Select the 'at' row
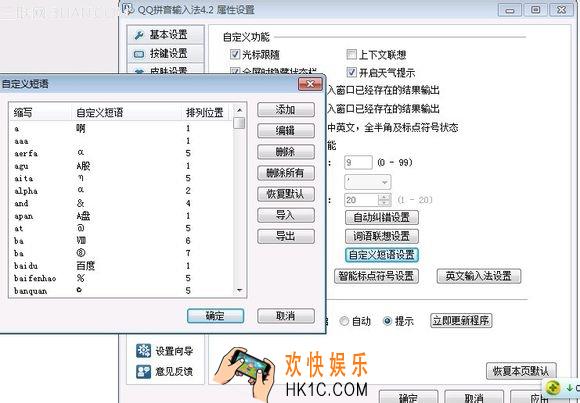The width and height of the screenshot is (580, 403). point(122,228)
